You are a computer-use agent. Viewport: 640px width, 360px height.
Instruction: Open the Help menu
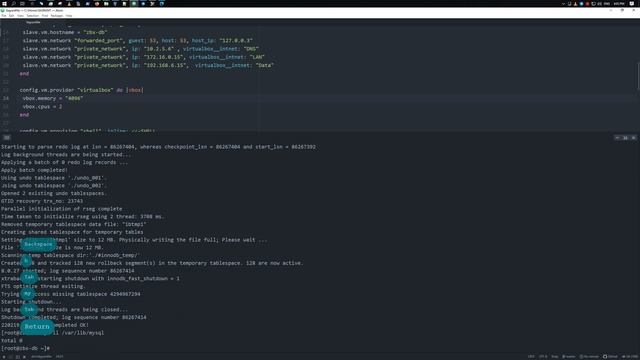(x=69, y=16)
